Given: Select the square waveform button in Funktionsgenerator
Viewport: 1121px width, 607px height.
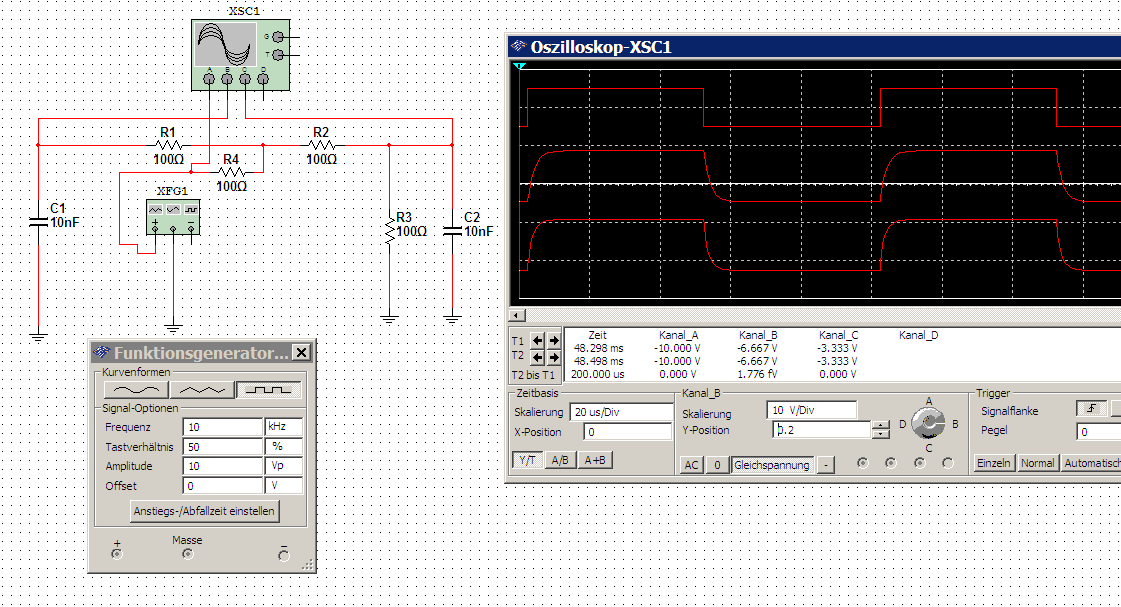Looking at the screenshot, I should point(269,390).
